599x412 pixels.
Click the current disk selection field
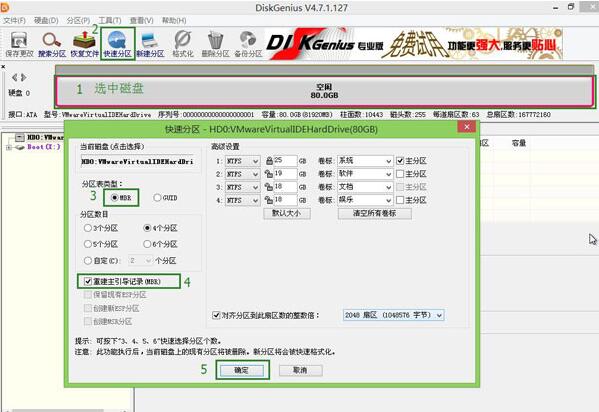coord(138,162)
